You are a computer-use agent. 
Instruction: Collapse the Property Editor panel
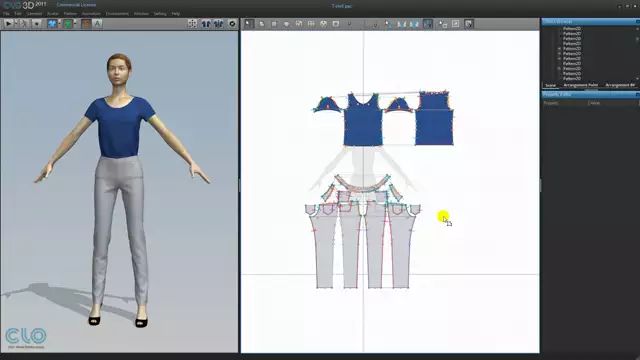[637, 94]
